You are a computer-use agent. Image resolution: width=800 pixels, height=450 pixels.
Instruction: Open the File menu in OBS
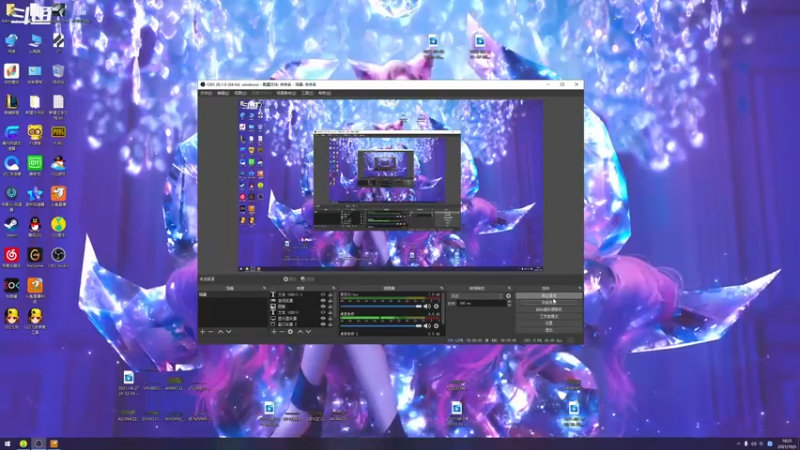pos(206,93)
